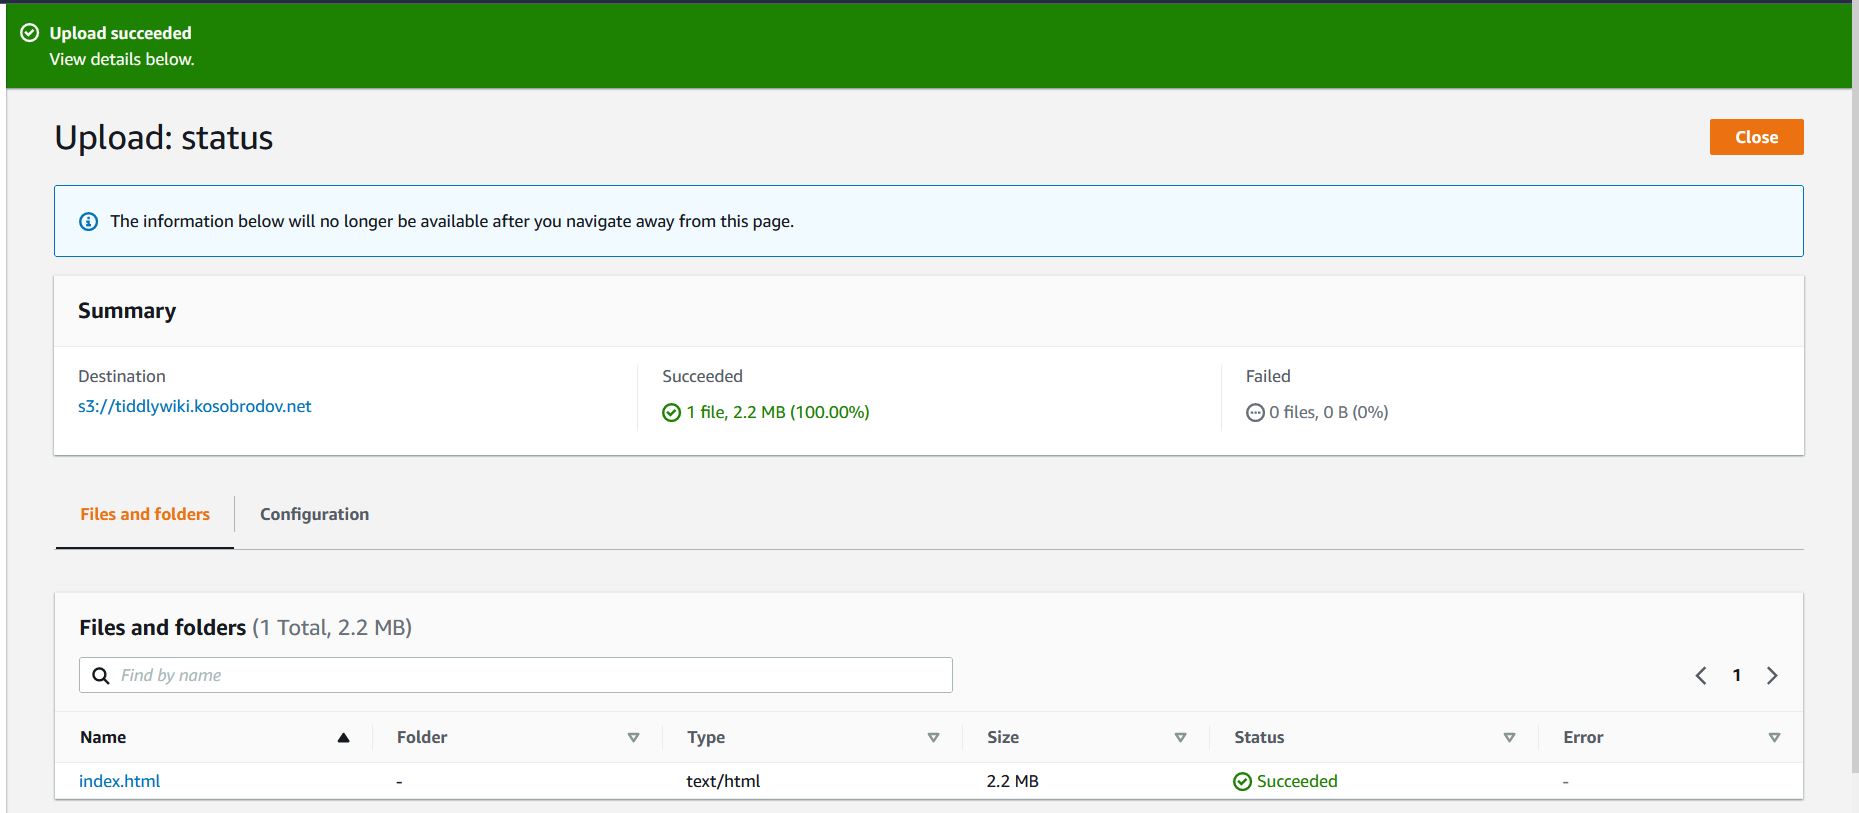Close the upload status page
The height and width of the screenshot is (813, 1859).
coord(1756,137)
